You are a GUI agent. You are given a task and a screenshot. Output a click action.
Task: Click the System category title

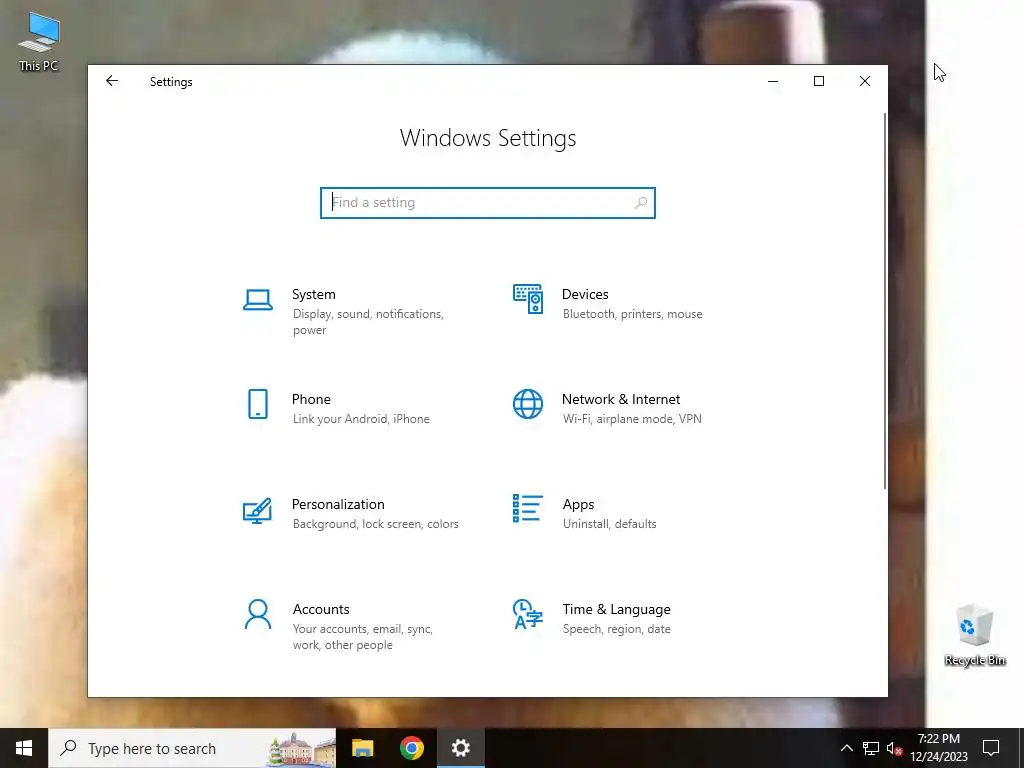click(313, 295)
